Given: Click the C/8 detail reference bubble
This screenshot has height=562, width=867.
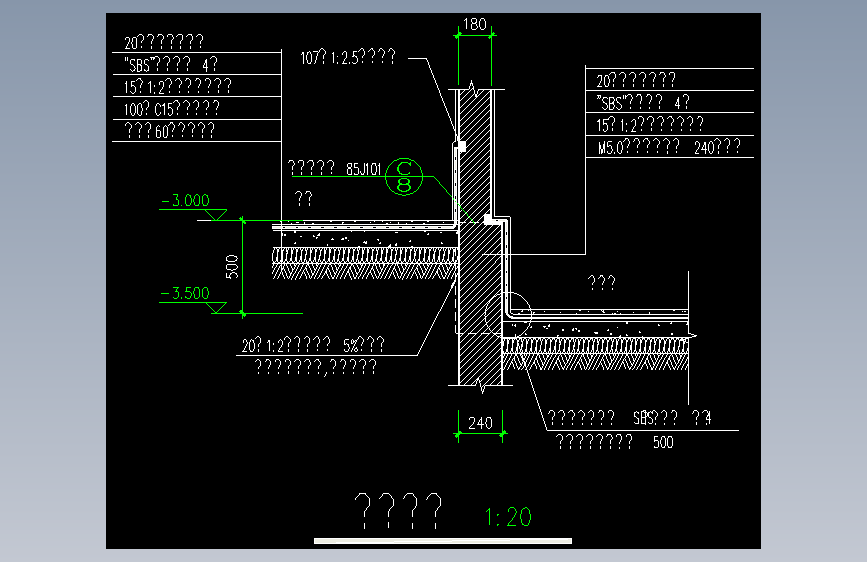Looking at the screenshot, I should [x=404, y=176].
